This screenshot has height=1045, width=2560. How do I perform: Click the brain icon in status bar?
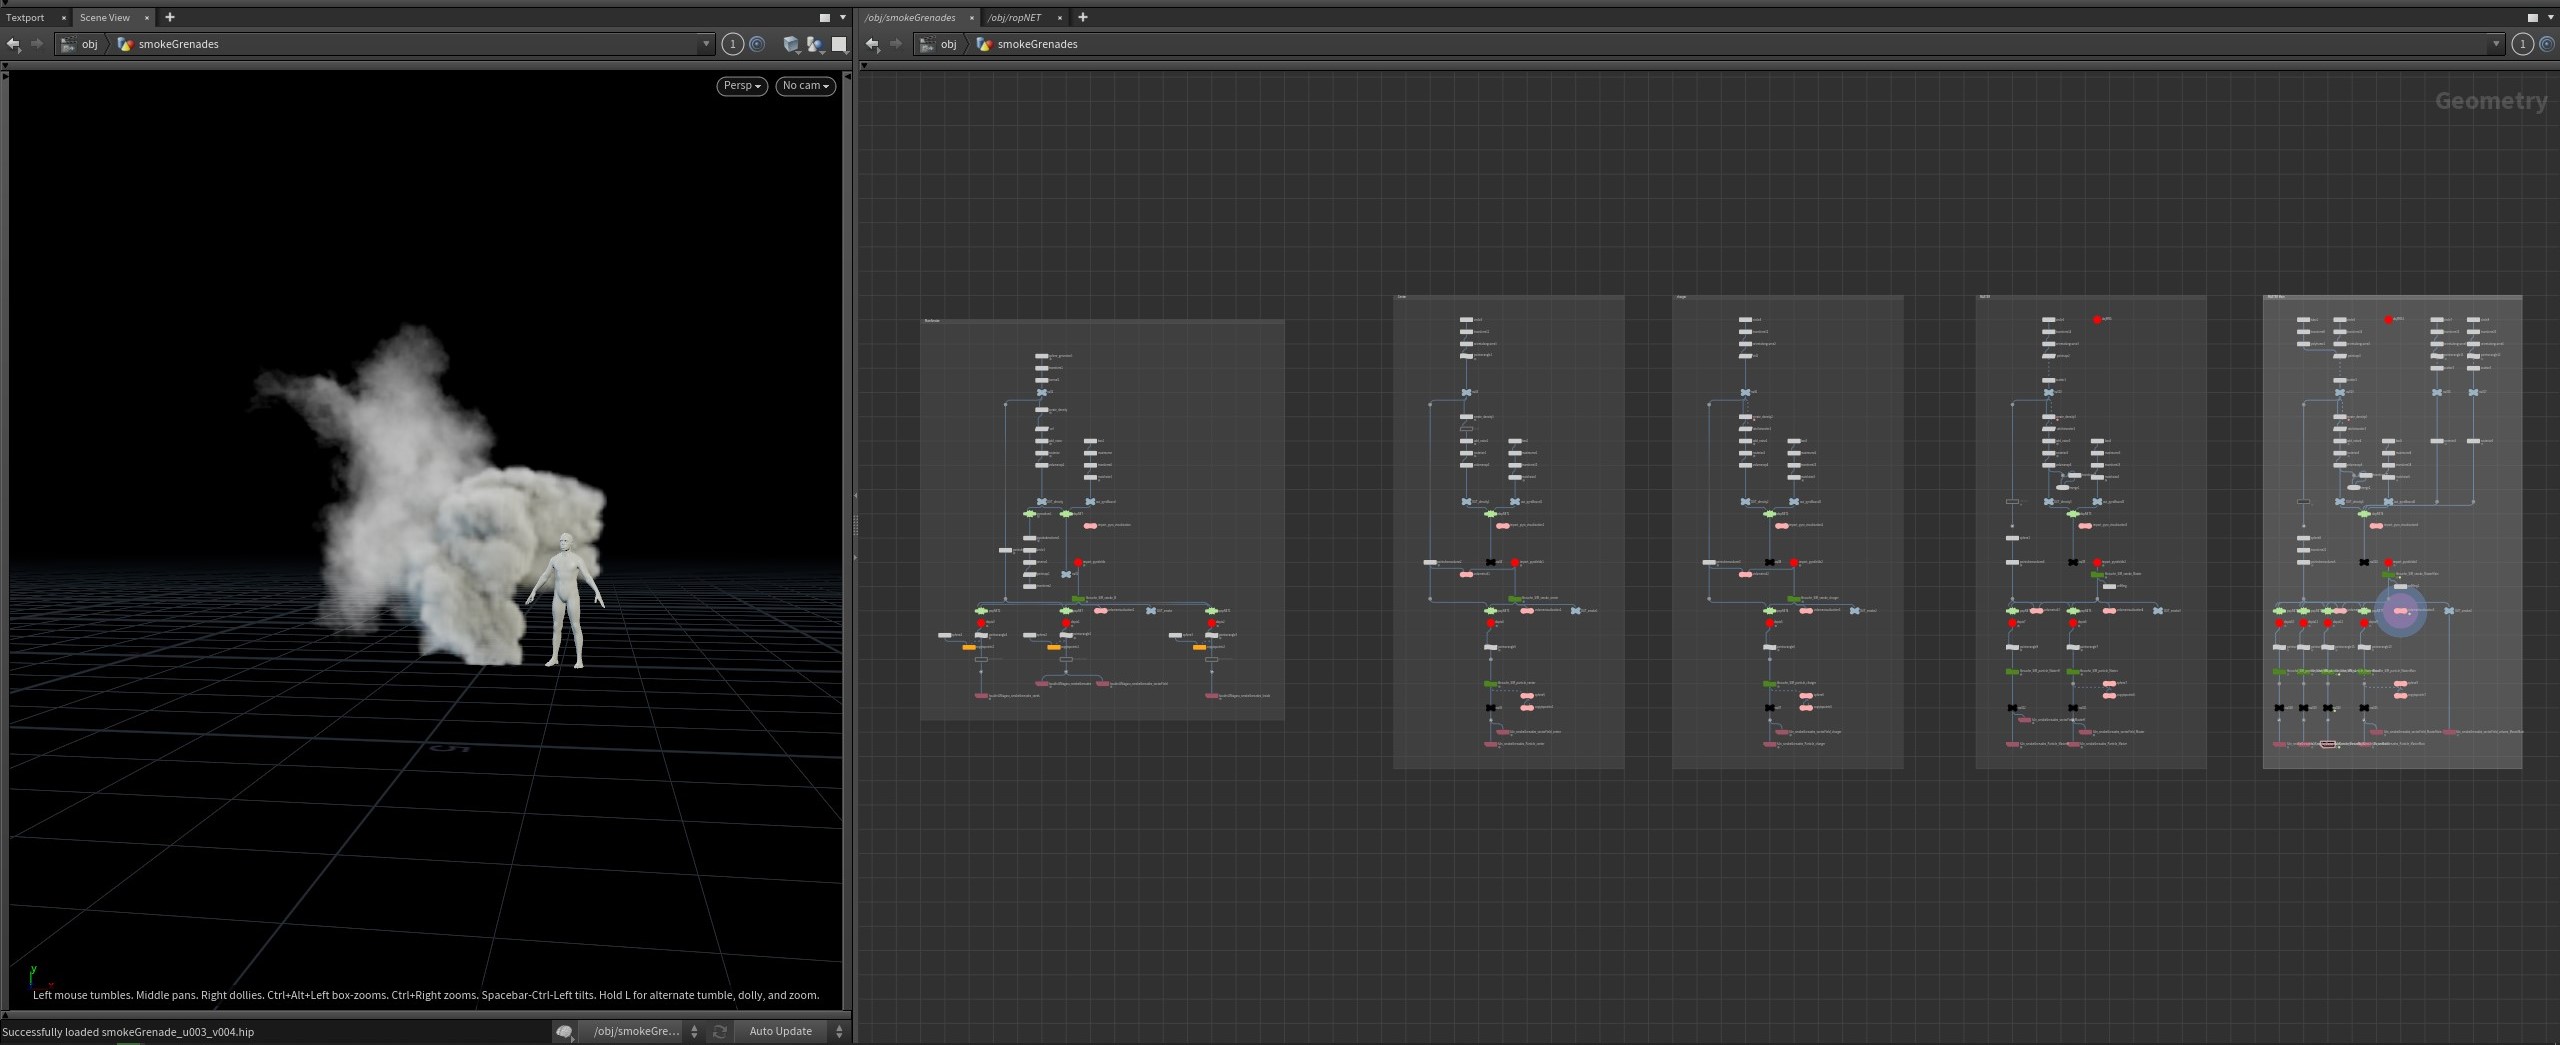(565, 1032)
